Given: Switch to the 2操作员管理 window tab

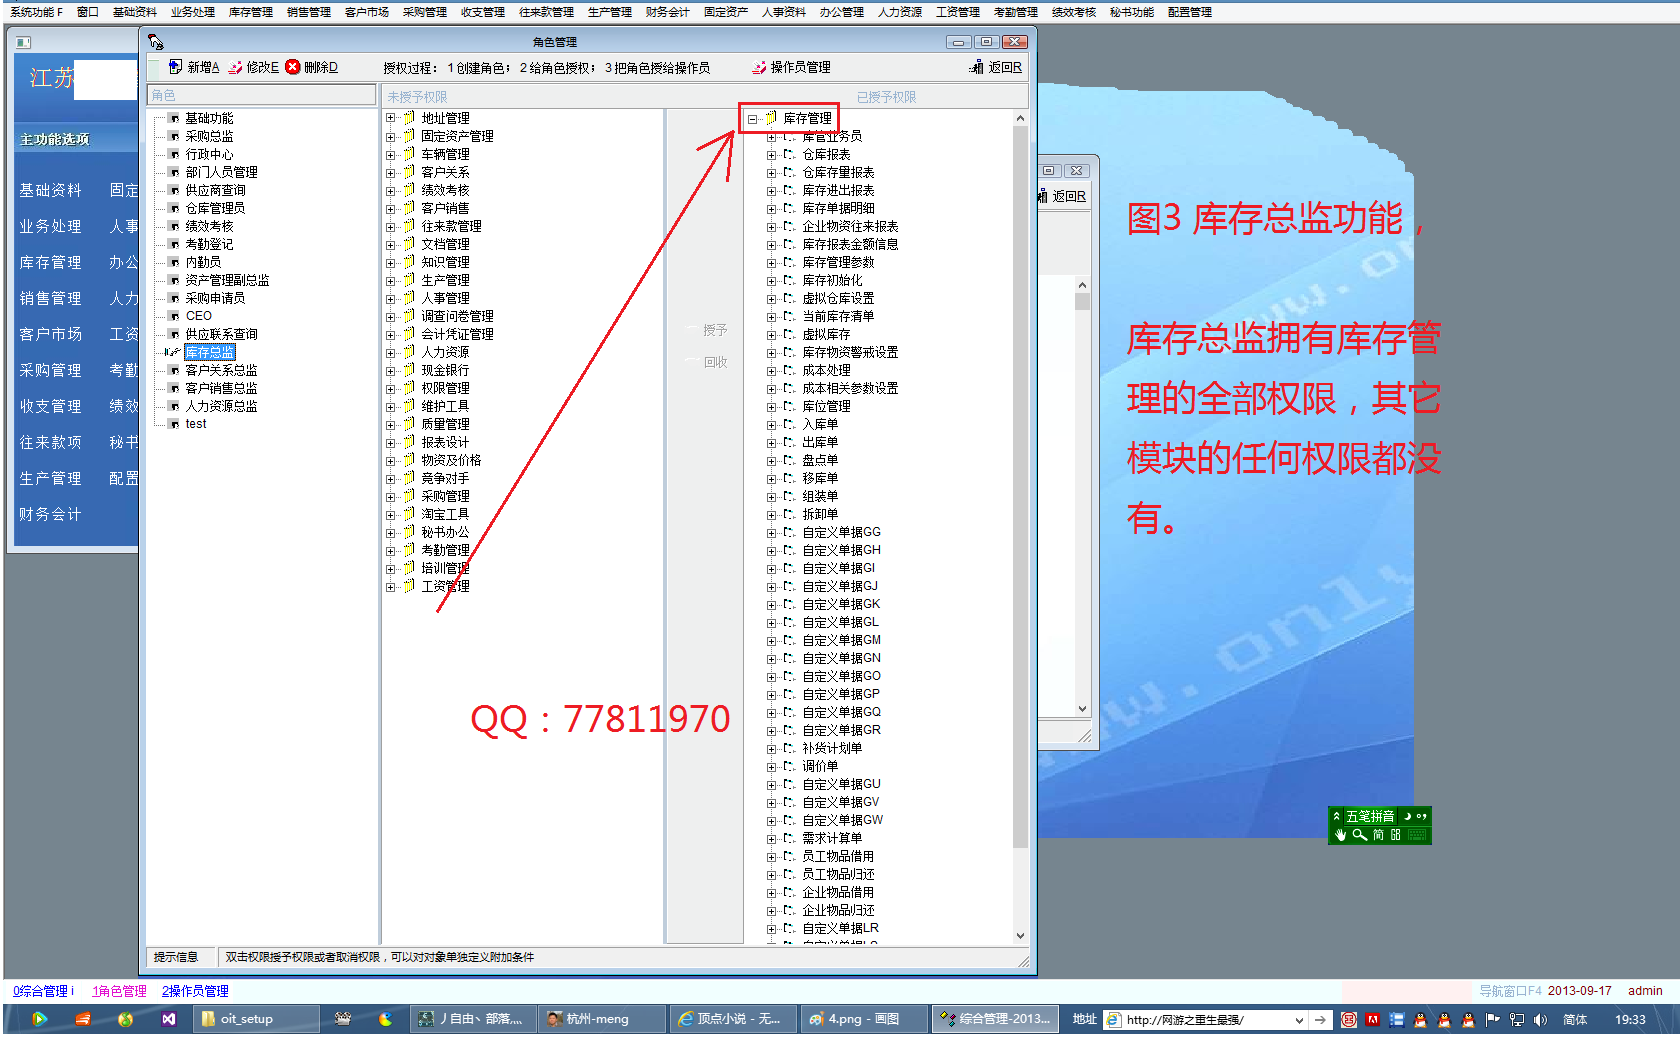Looking at the screenshot, I should coord(195,991).
